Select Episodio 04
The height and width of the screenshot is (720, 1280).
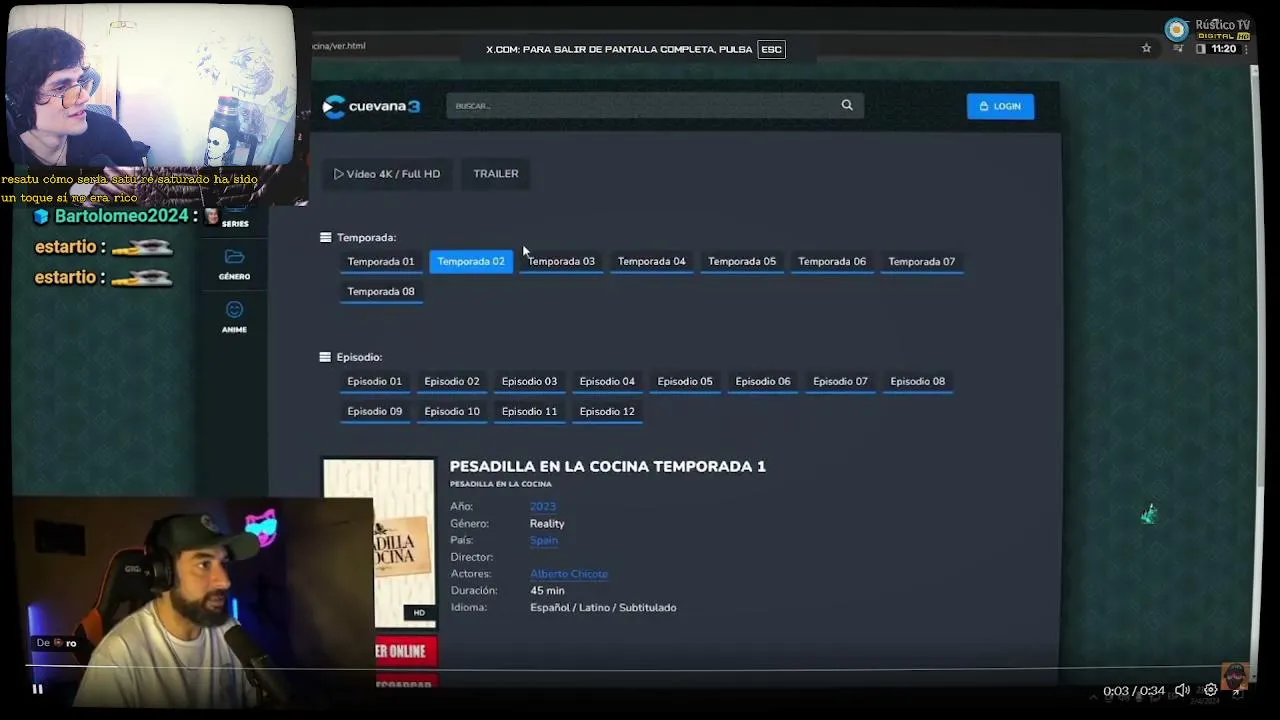[x=607, y=381]
